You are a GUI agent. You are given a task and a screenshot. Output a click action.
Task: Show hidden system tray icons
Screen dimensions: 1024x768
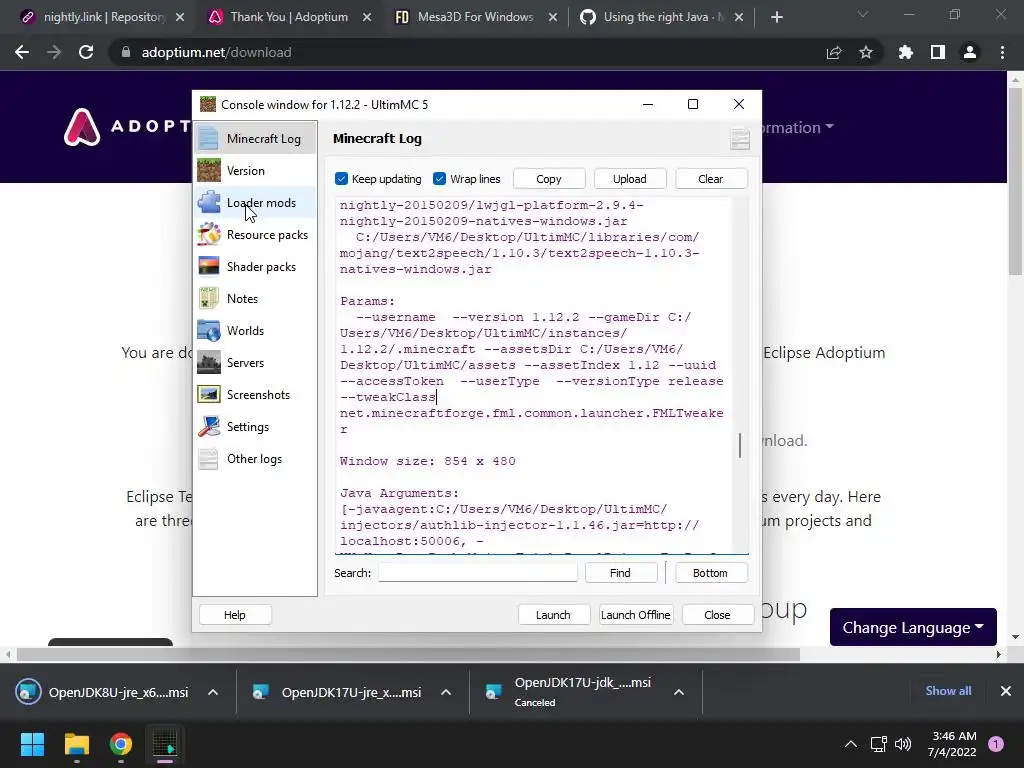point(851,744)
